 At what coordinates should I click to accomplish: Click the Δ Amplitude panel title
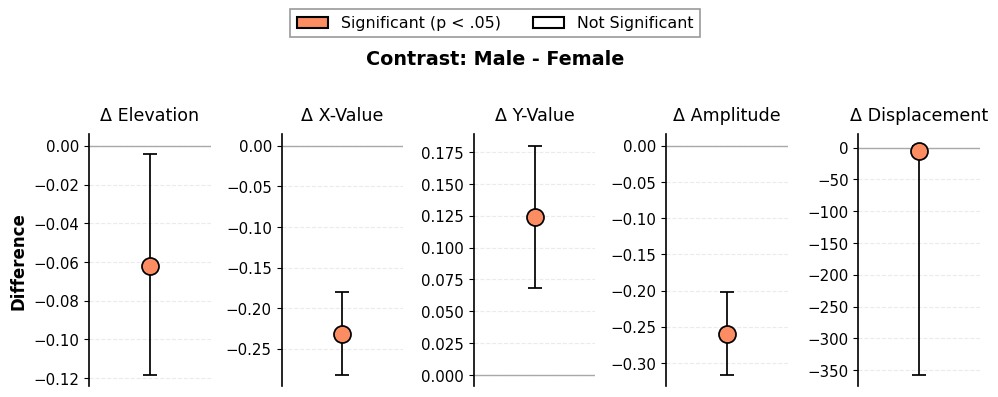pos(727,115)
